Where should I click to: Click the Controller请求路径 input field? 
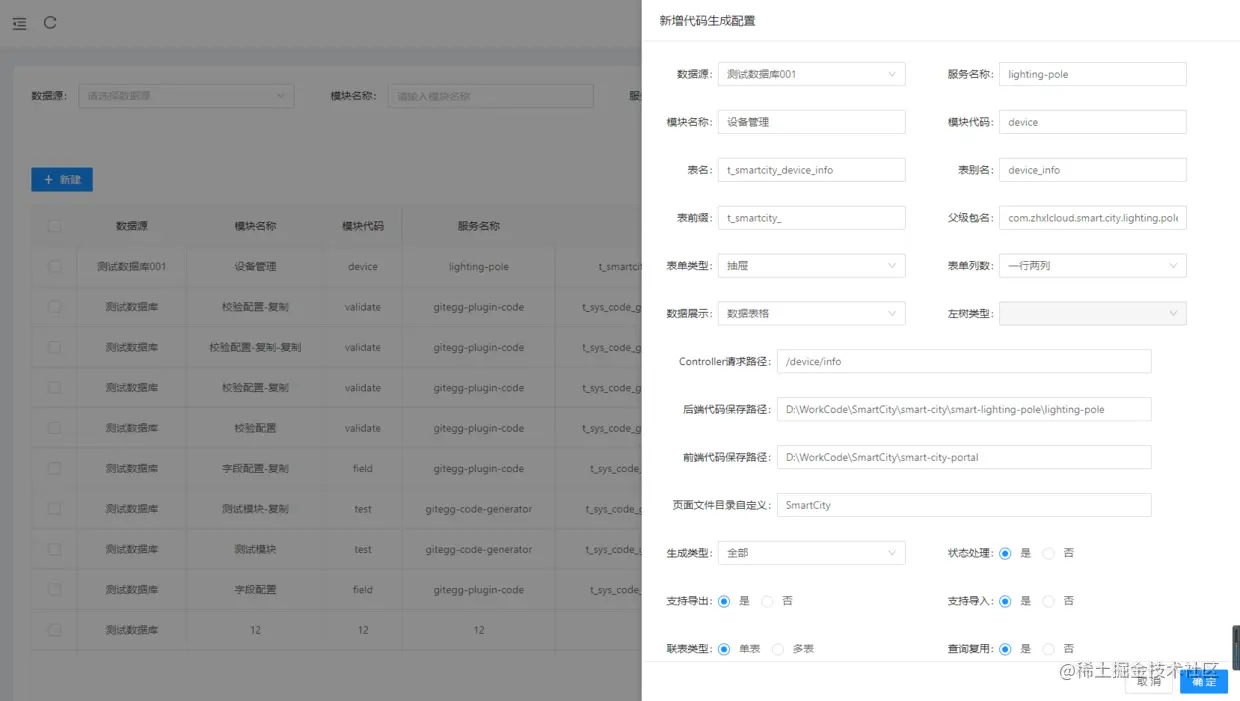point(963,361)
